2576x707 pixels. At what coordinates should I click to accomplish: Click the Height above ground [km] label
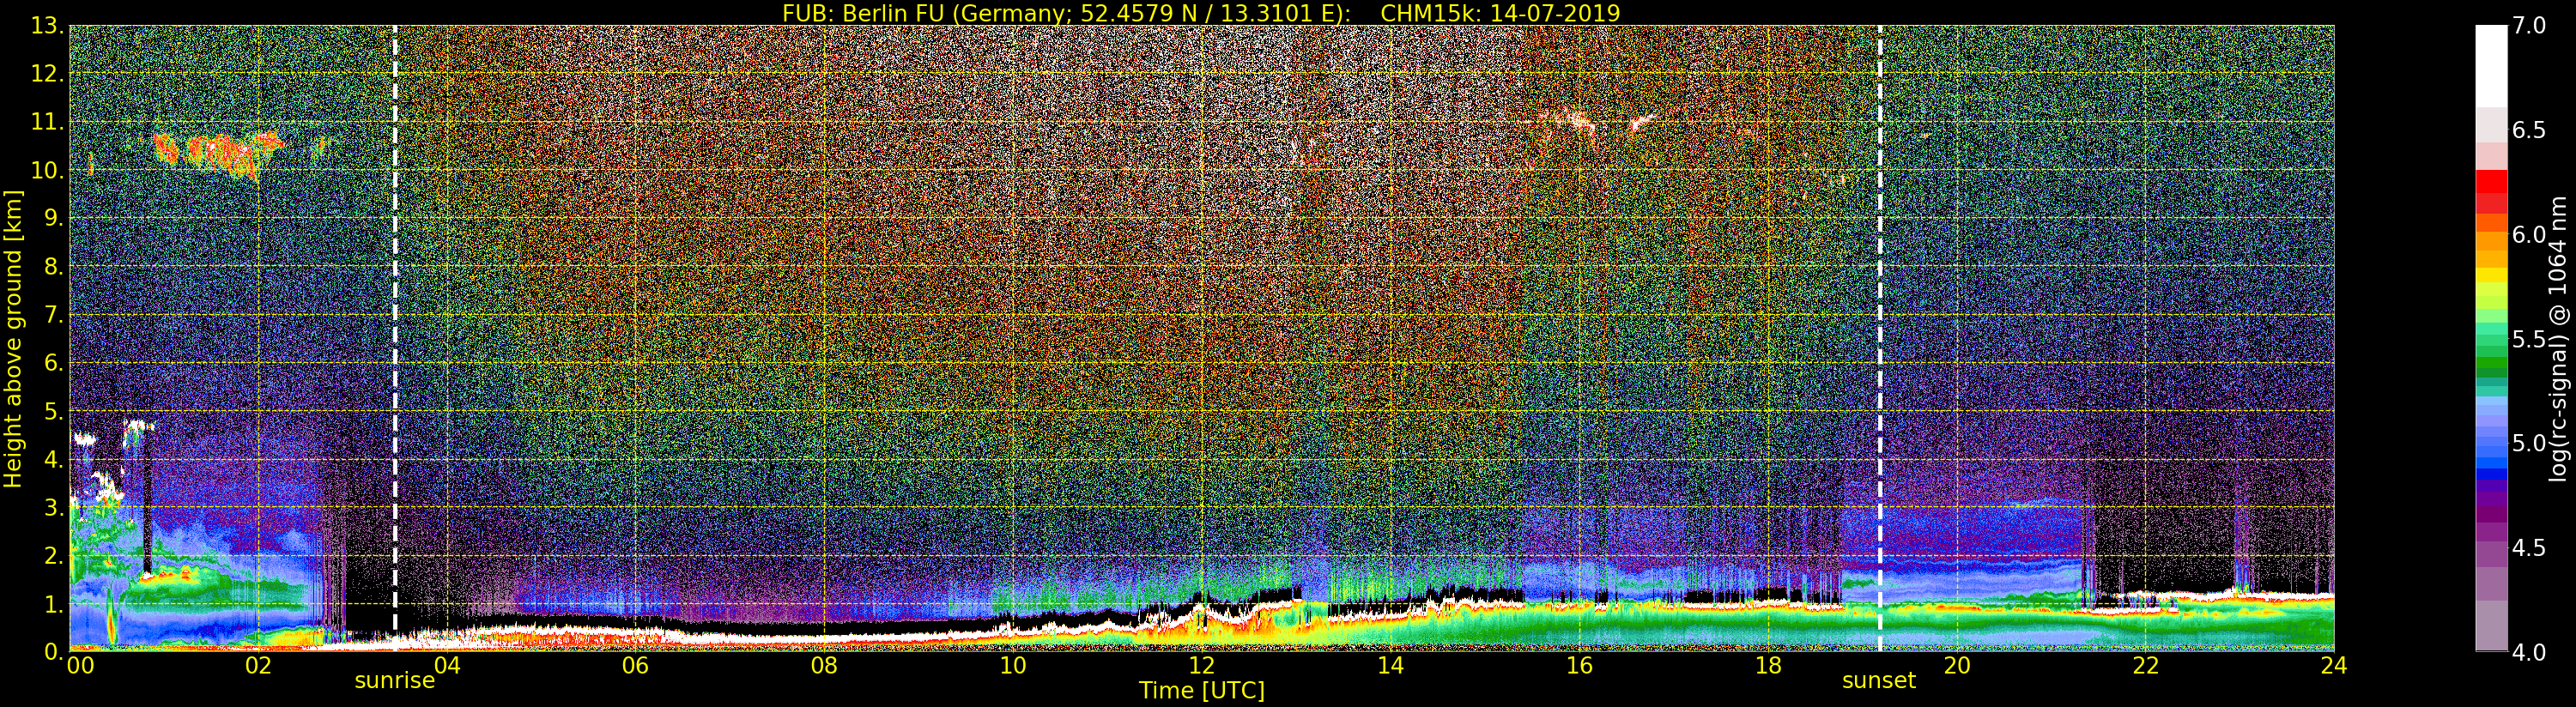click(13, 338)
